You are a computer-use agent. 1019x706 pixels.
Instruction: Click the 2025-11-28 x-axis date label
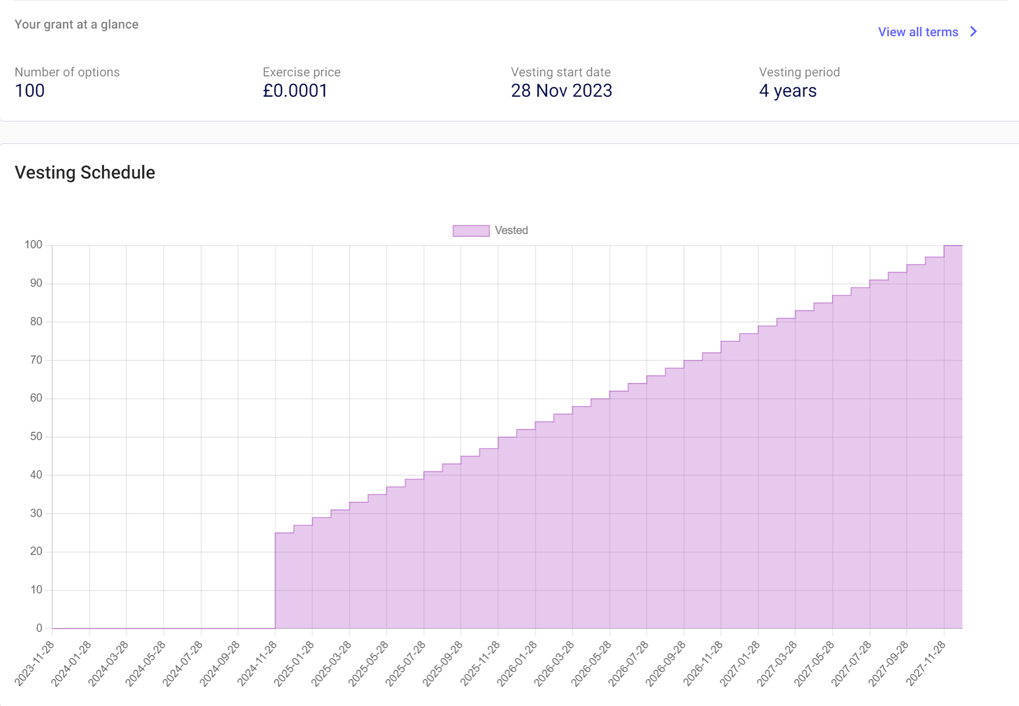click(482, 663)
